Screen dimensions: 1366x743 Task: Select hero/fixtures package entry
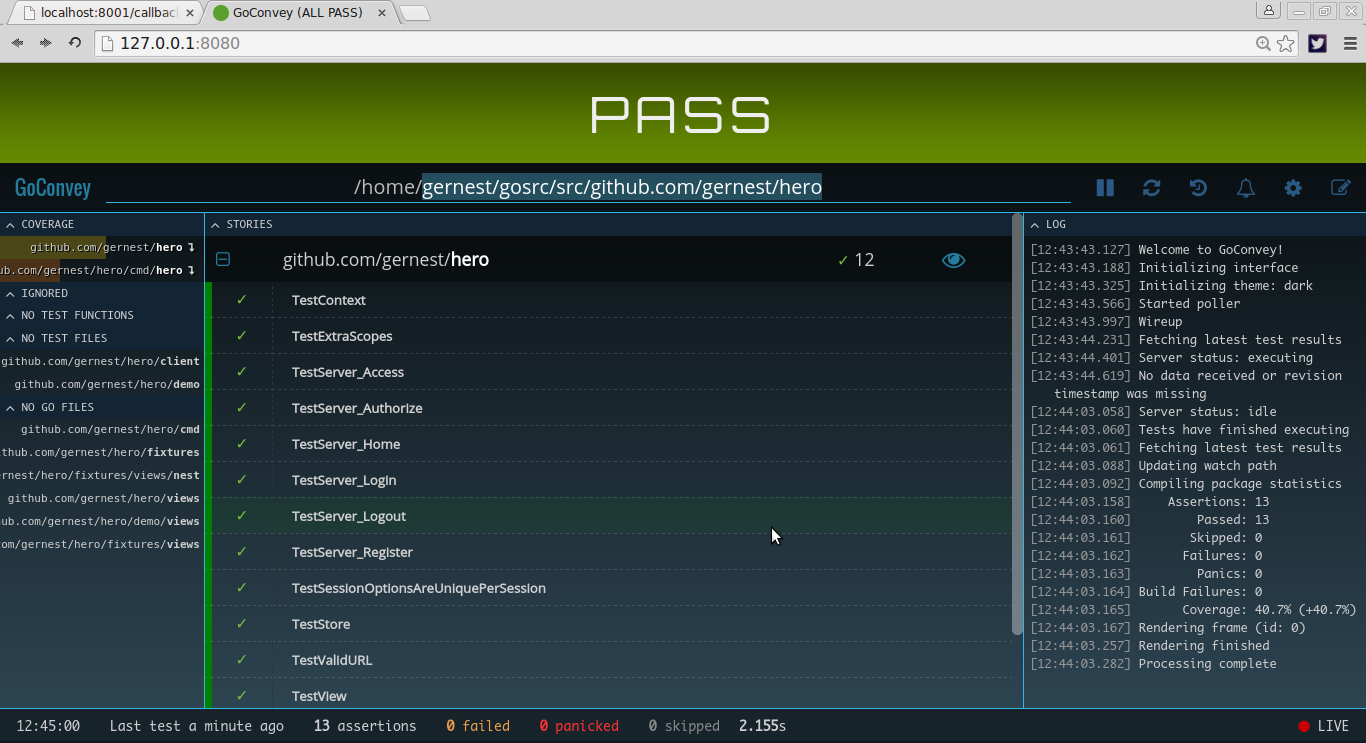(100, 453)
